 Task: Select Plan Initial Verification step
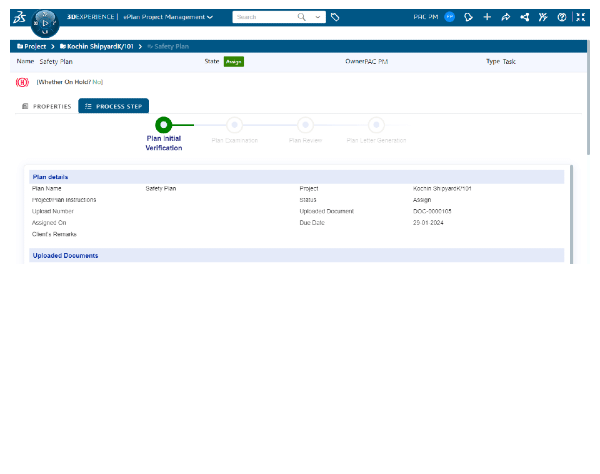point(163,125)
